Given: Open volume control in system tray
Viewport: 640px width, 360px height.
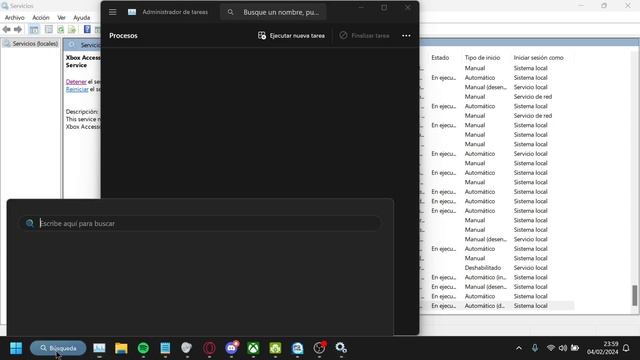Looking at the screenshot, I should tap(563, 348).
